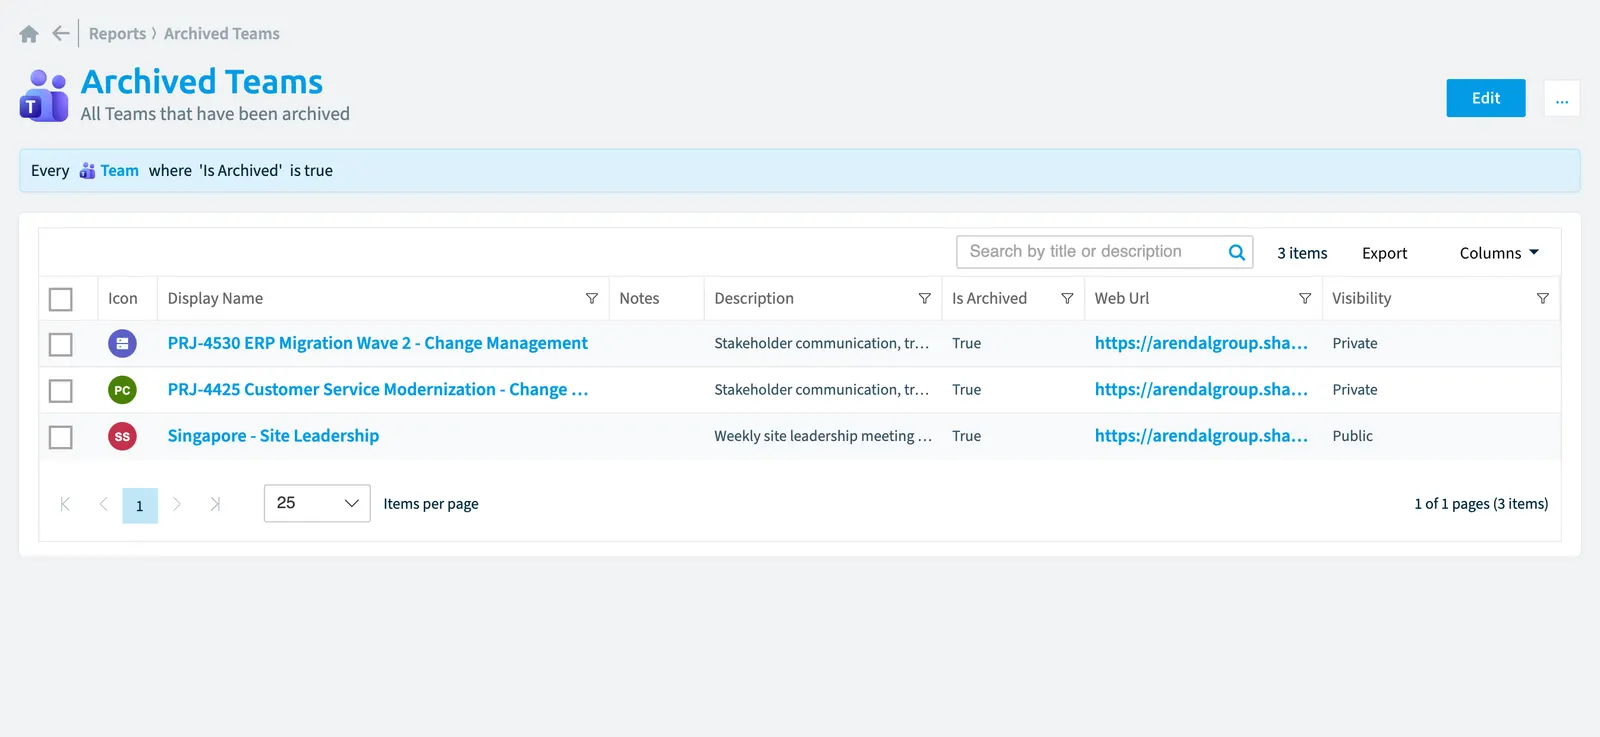The height and width of the screenshot is (737, 1600).
Task: Open the Is Archived column filter
Action: coord(1067,298)
